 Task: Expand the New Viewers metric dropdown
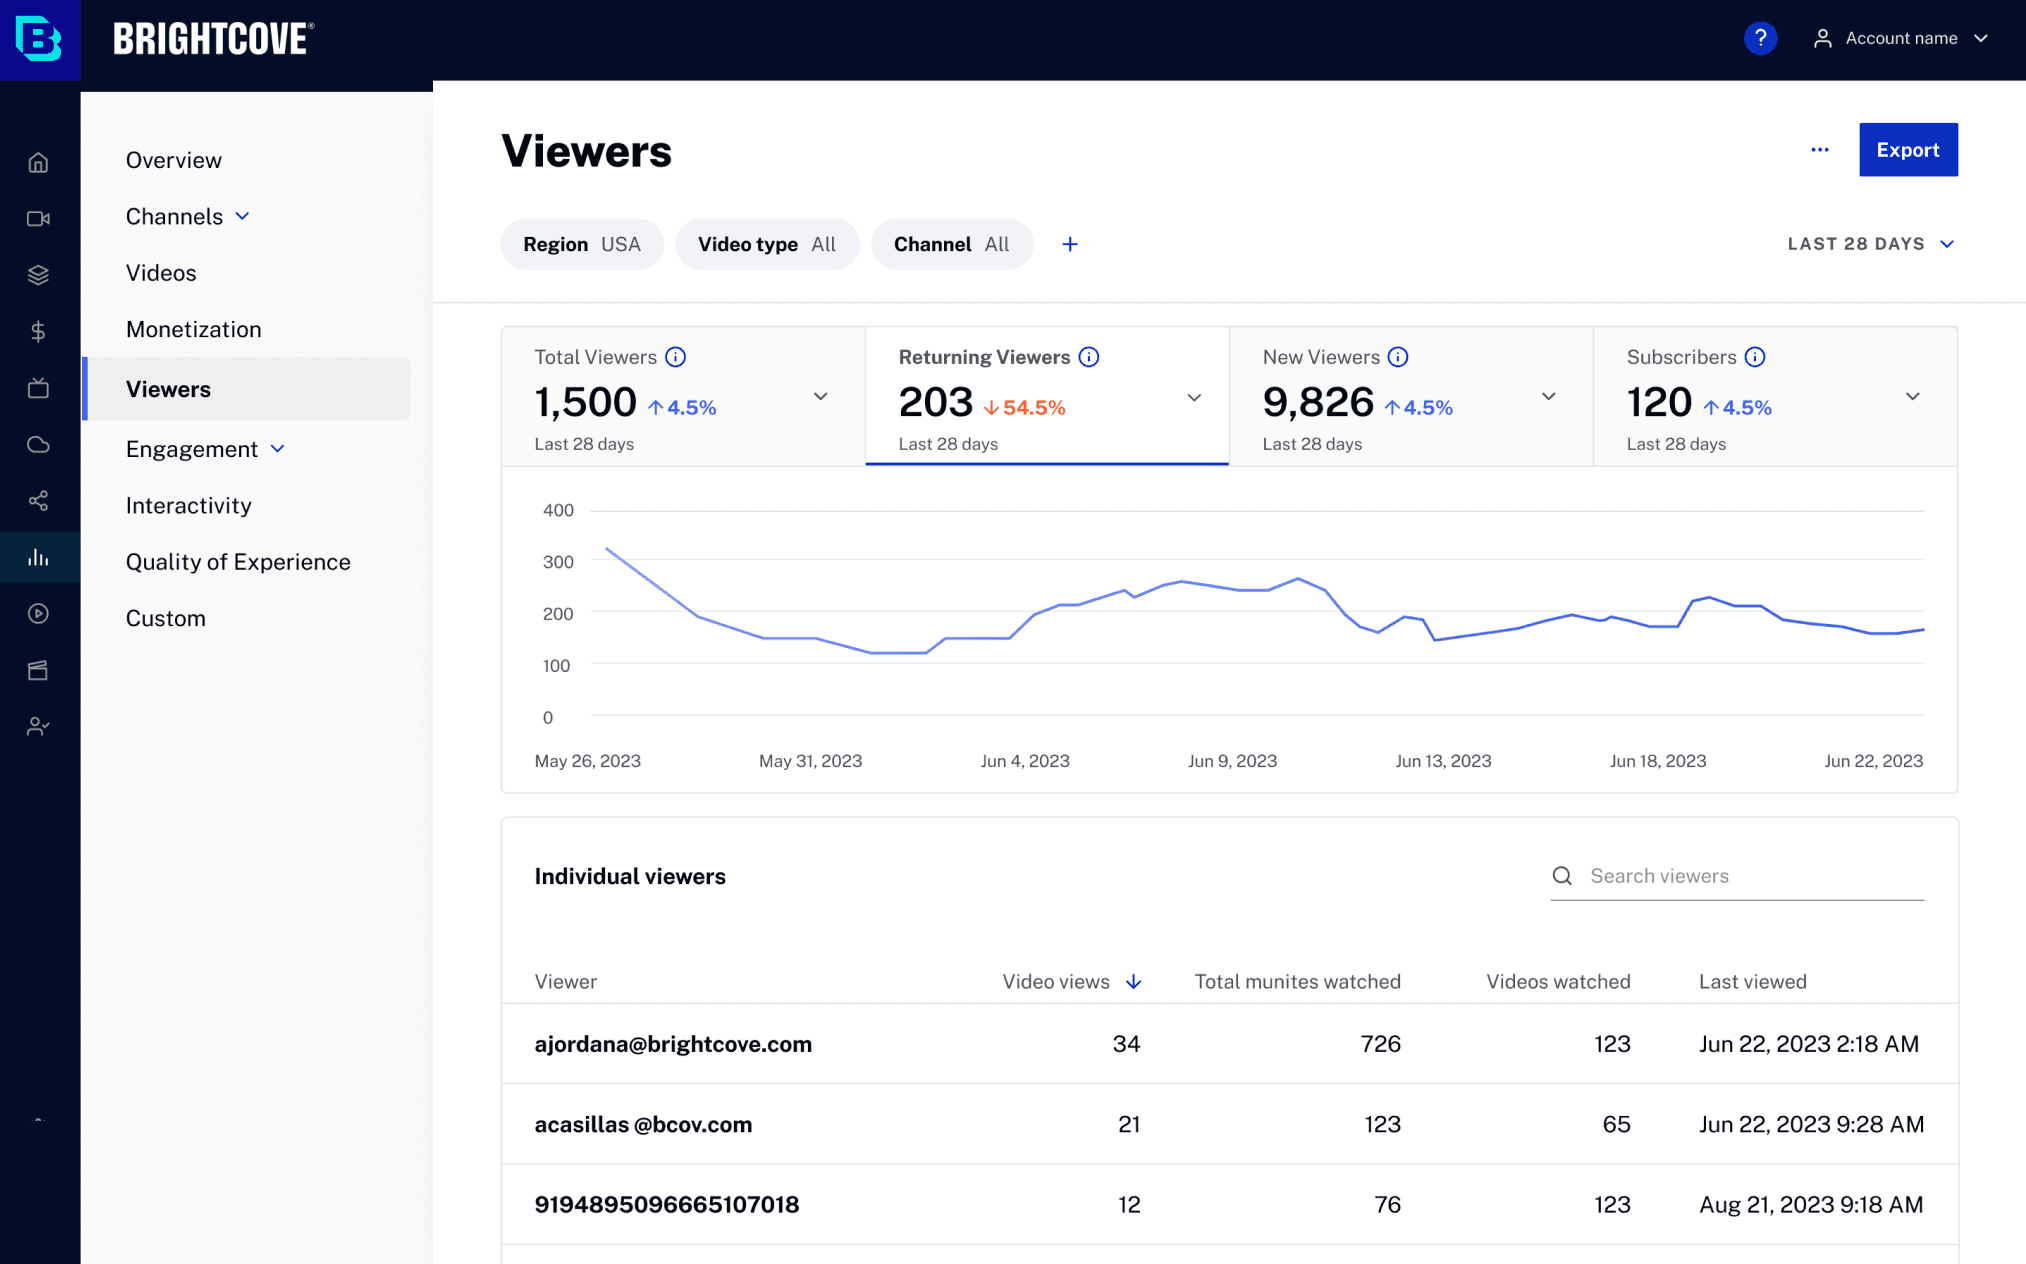pos(1548,397)
